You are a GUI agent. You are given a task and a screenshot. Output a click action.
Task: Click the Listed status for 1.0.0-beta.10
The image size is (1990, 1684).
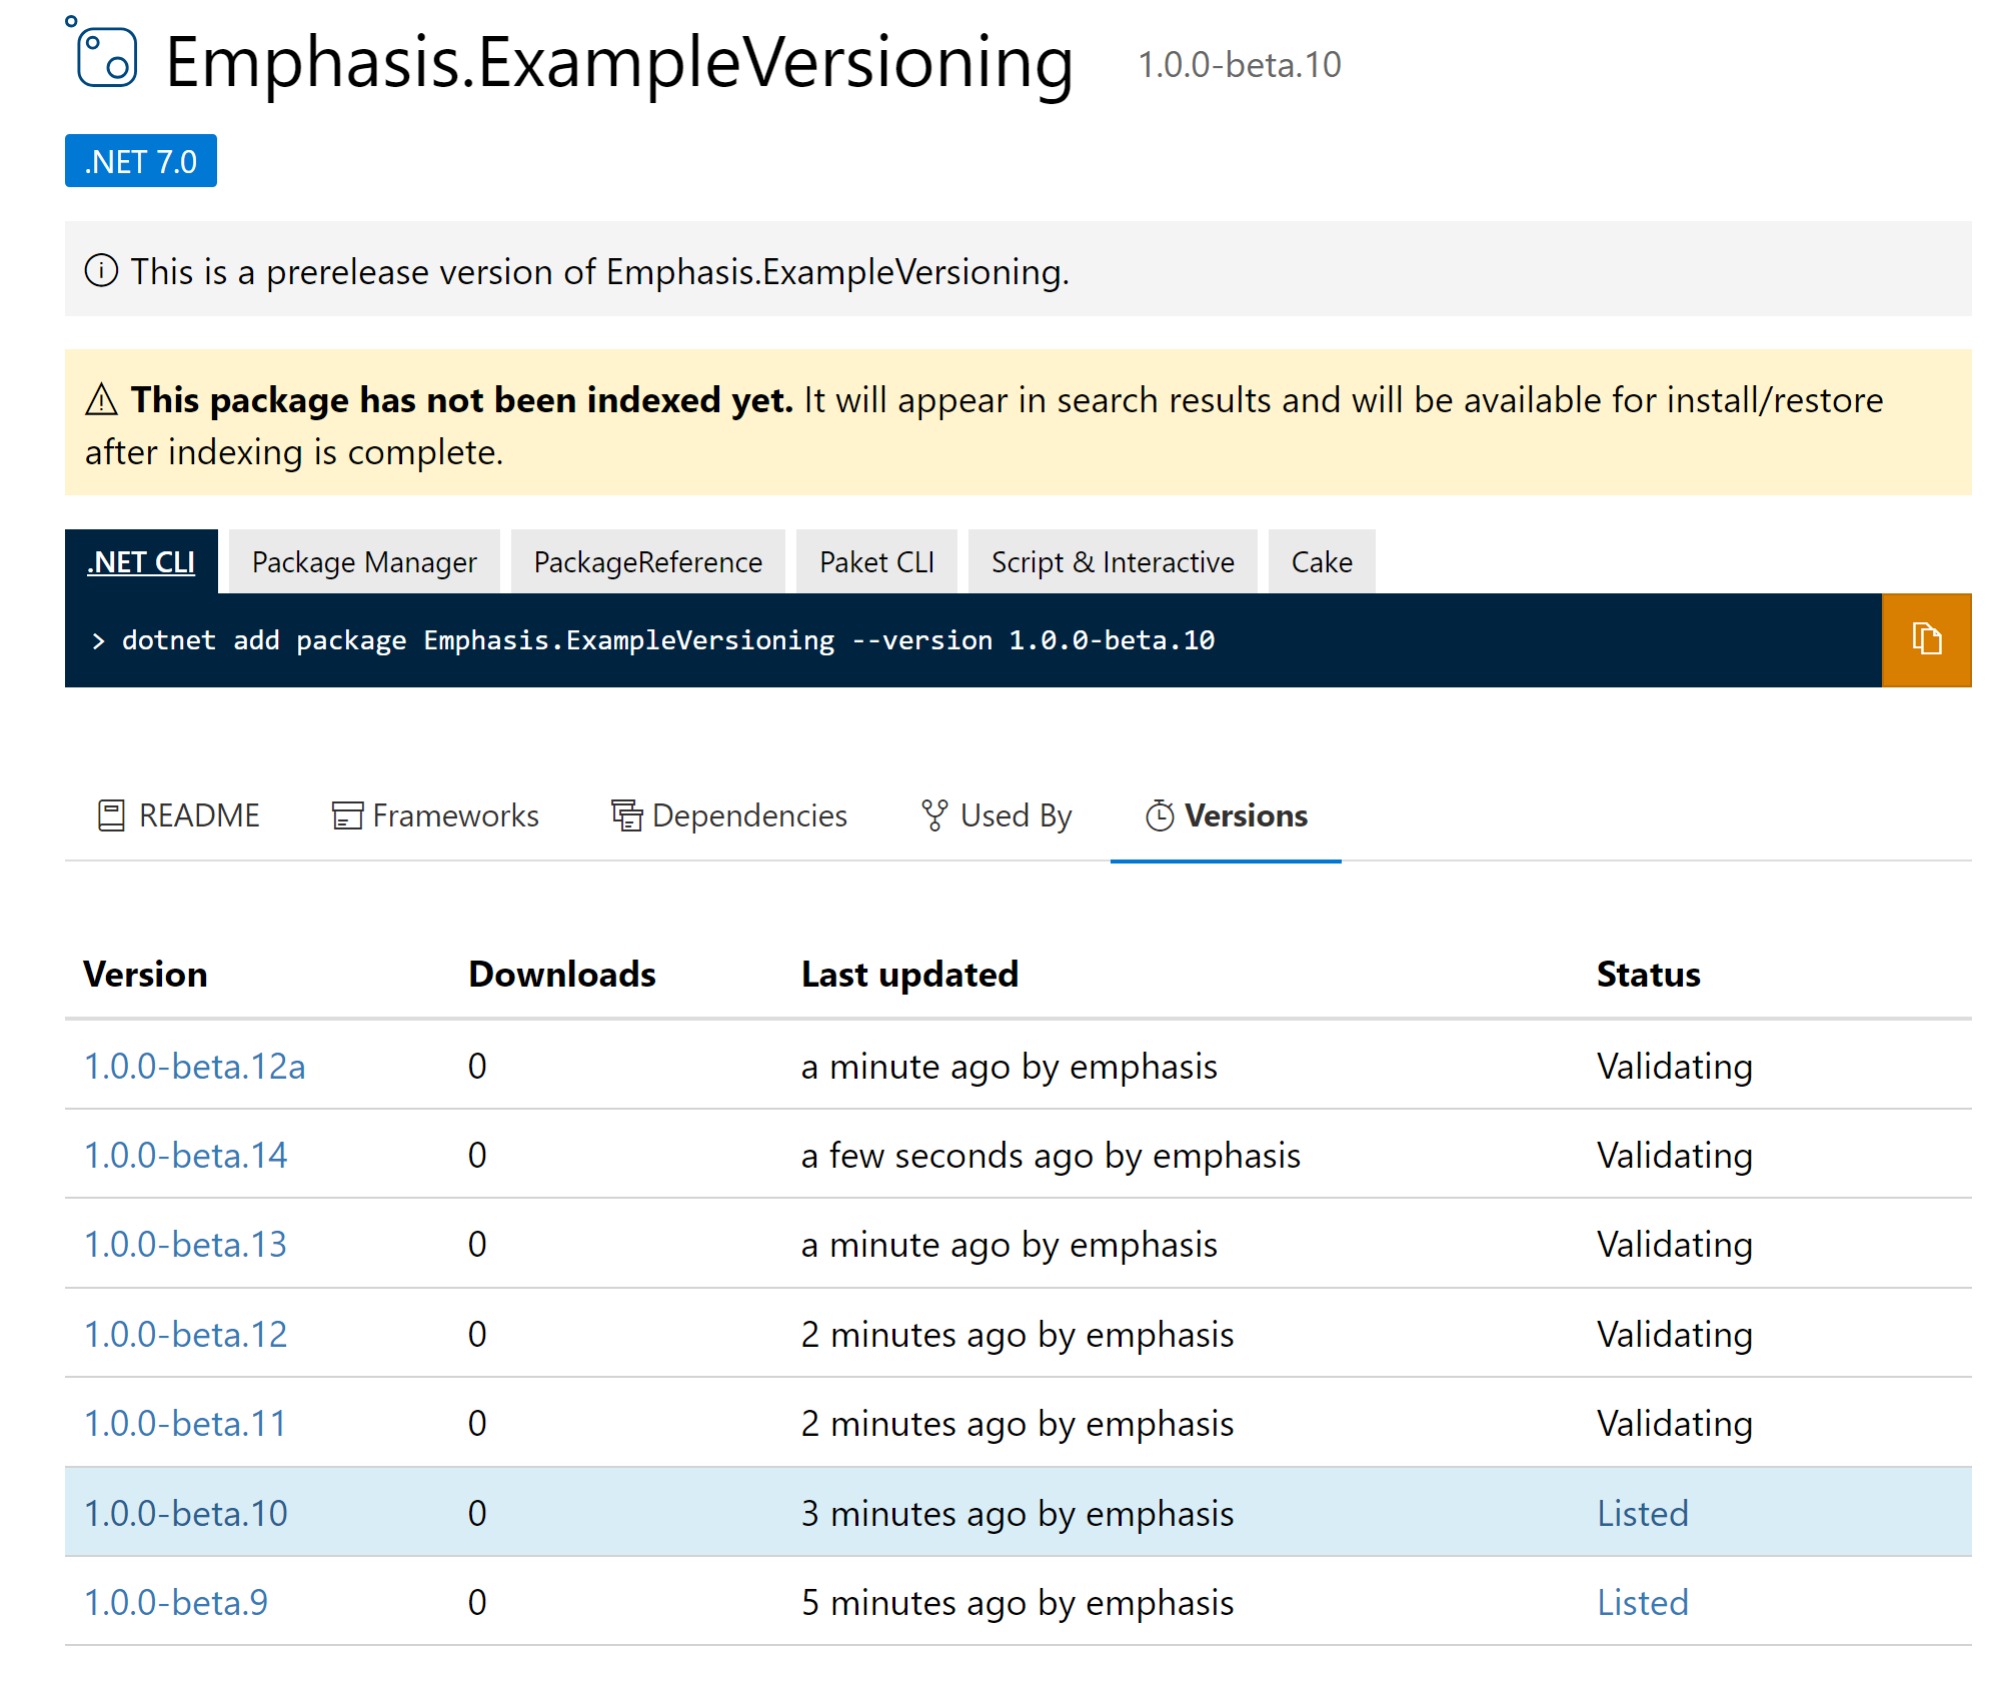(x=1642, y=1513)
